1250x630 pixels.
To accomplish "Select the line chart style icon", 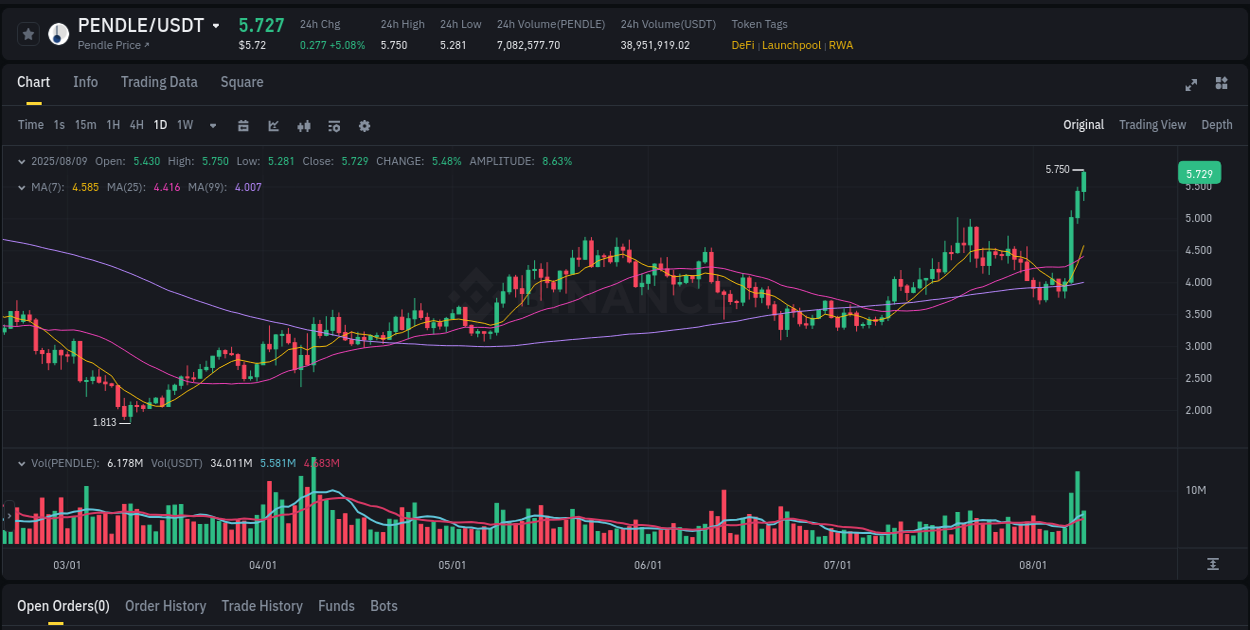I will point(273,125).
